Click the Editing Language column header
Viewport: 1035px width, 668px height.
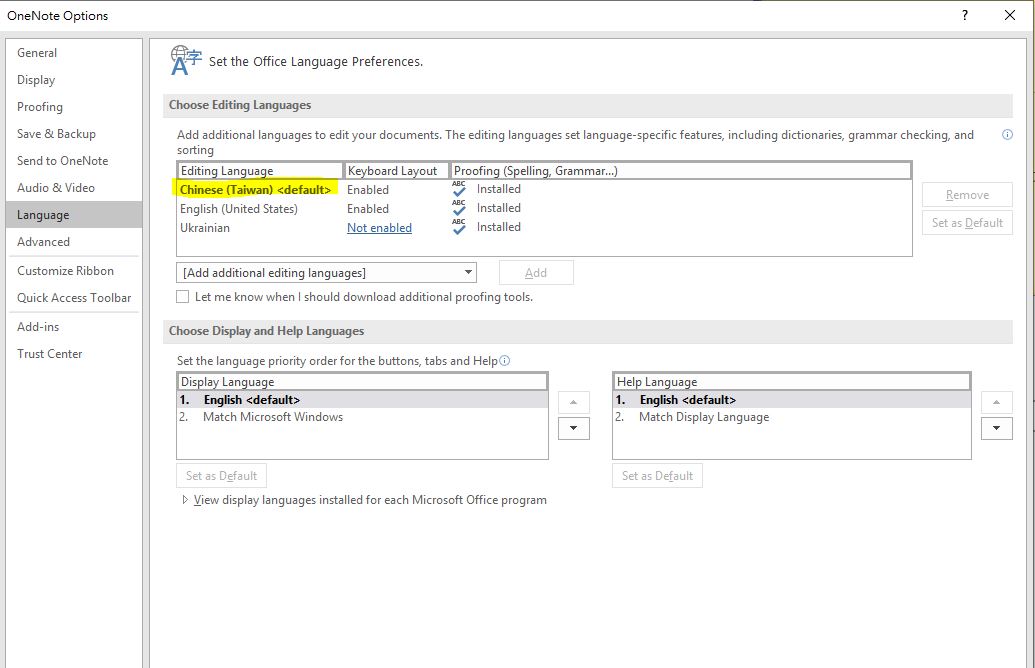pyautogui.click(x=260, y=170)
